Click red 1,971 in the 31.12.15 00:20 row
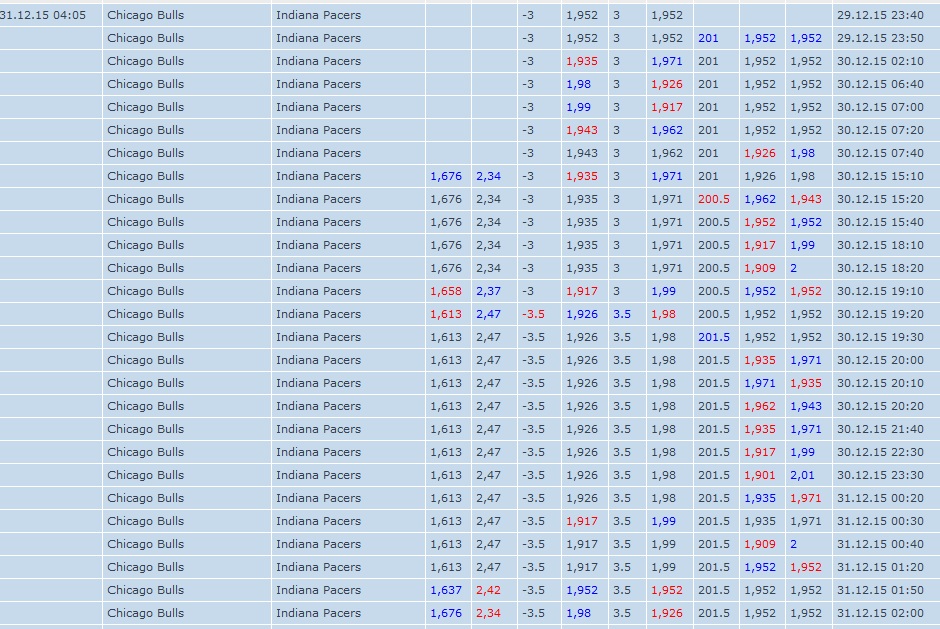Screen dimensions: 940x629 [x=806, y=498]
